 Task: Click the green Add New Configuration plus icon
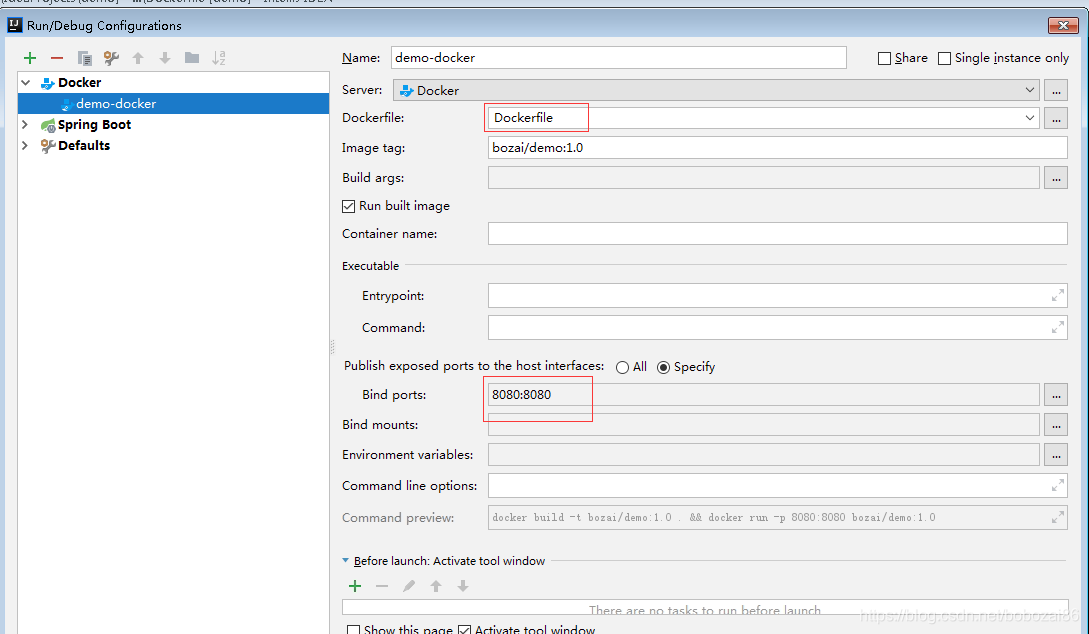(30, 58)
